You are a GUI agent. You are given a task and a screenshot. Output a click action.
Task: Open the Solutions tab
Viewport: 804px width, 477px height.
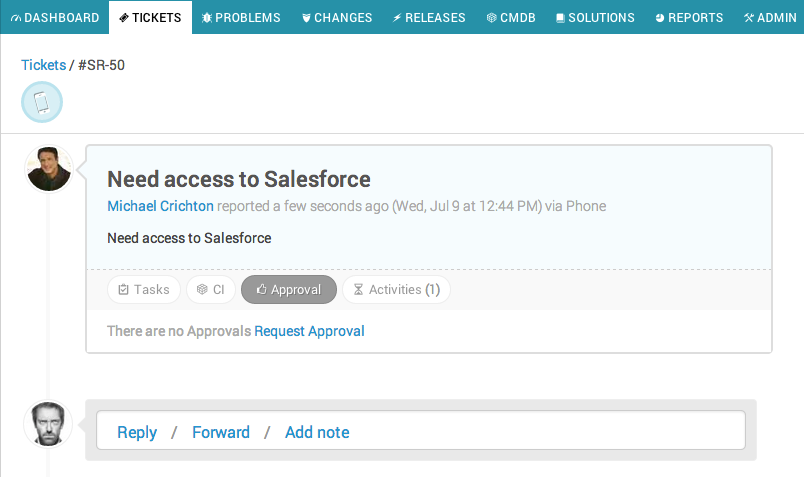pyautogui.click(x=595, y=17)
